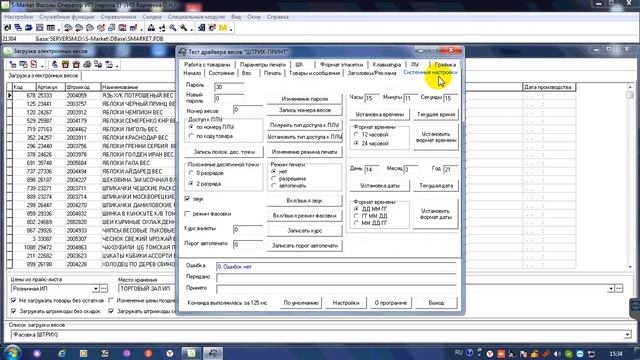Image resolution: width=640 pixels, height=360 pixels.
Task: Uncheck 'Загружать штрихкоды без скидок'
Action: [x=13, y=311]
